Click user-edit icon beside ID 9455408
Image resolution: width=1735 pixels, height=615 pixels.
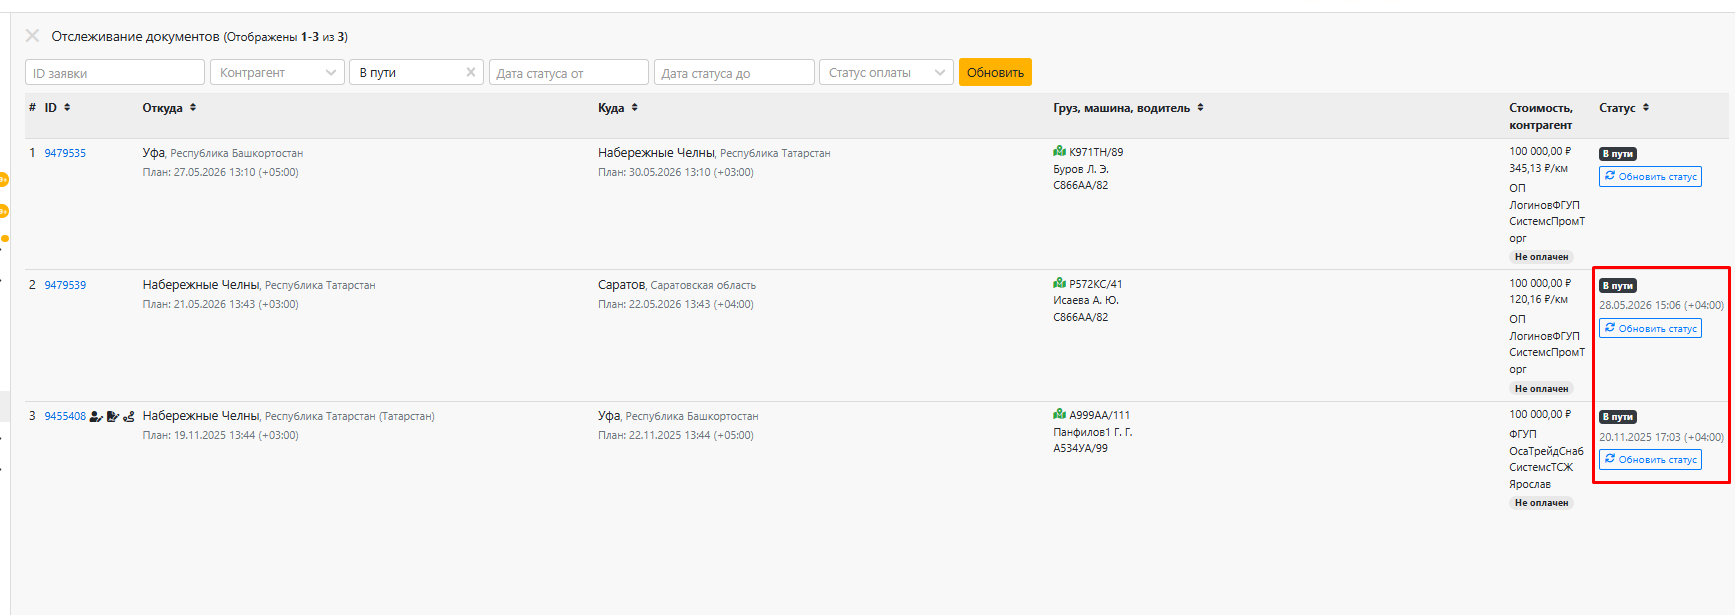tap(96, 416)
